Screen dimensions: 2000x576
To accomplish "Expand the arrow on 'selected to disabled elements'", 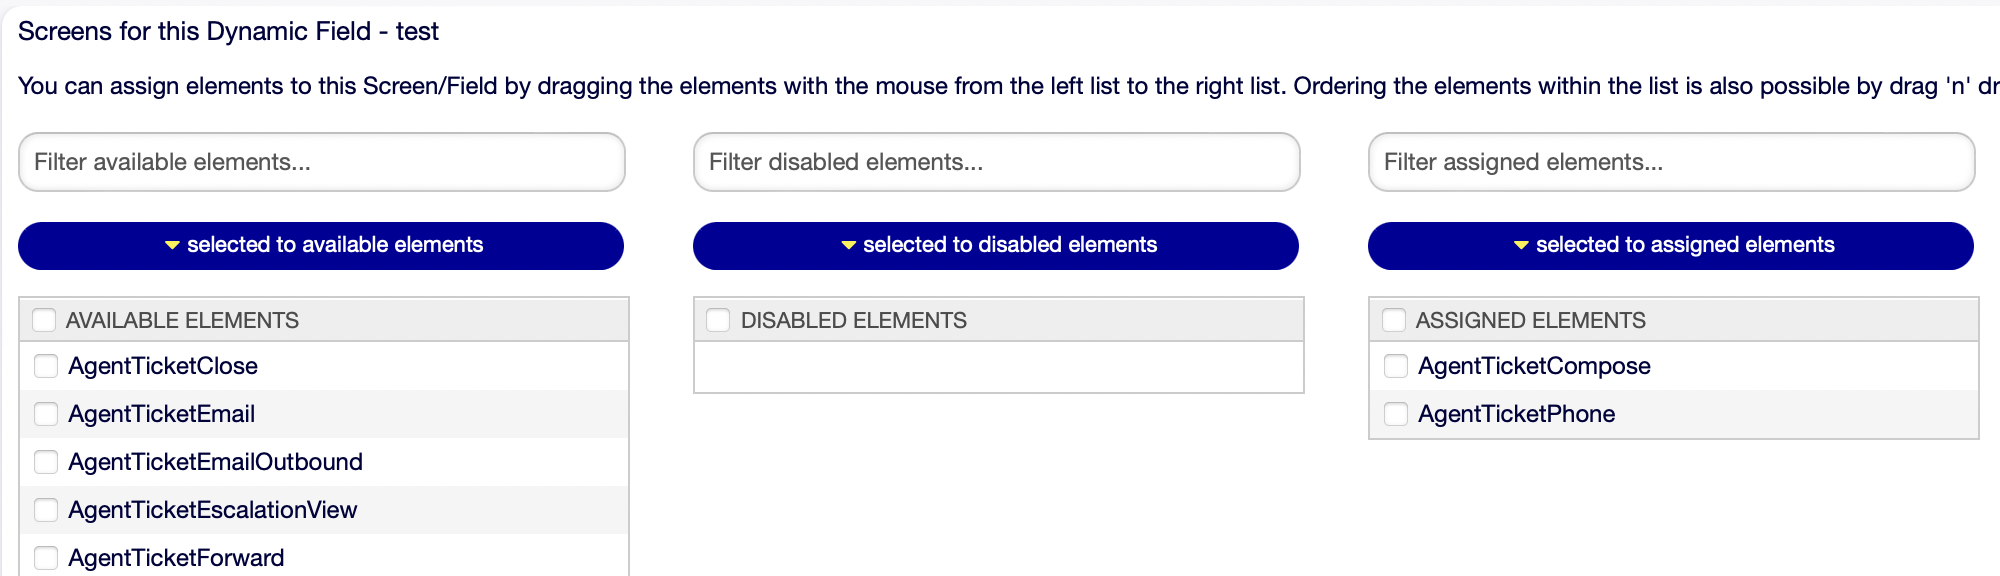I will [x=846, y=244].
